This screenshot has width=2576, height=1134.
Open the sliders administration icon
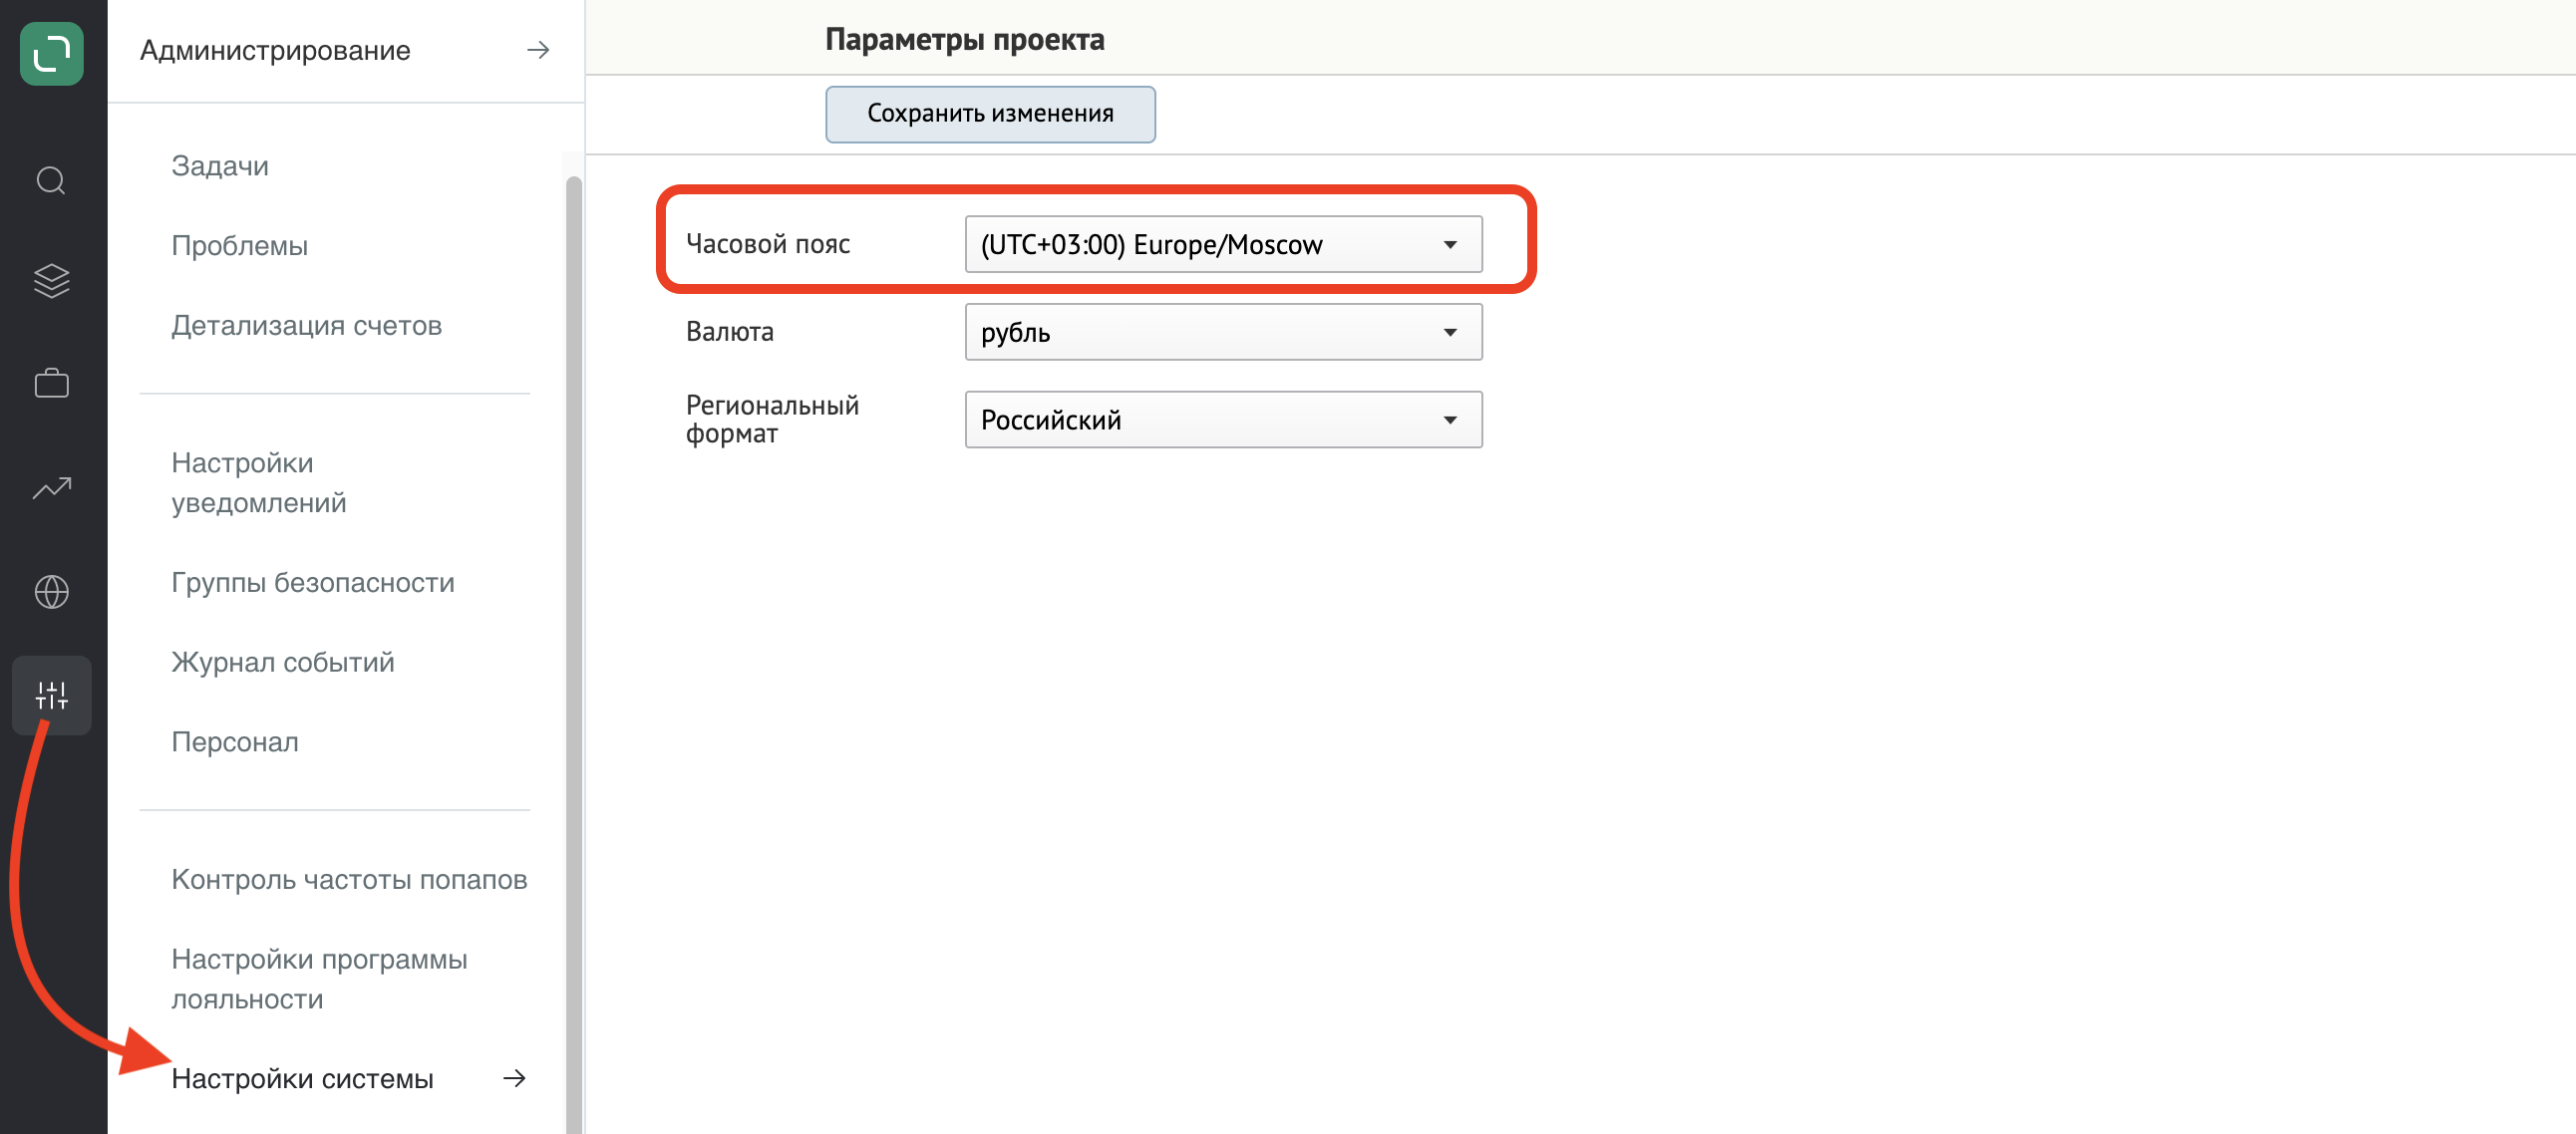51,696
